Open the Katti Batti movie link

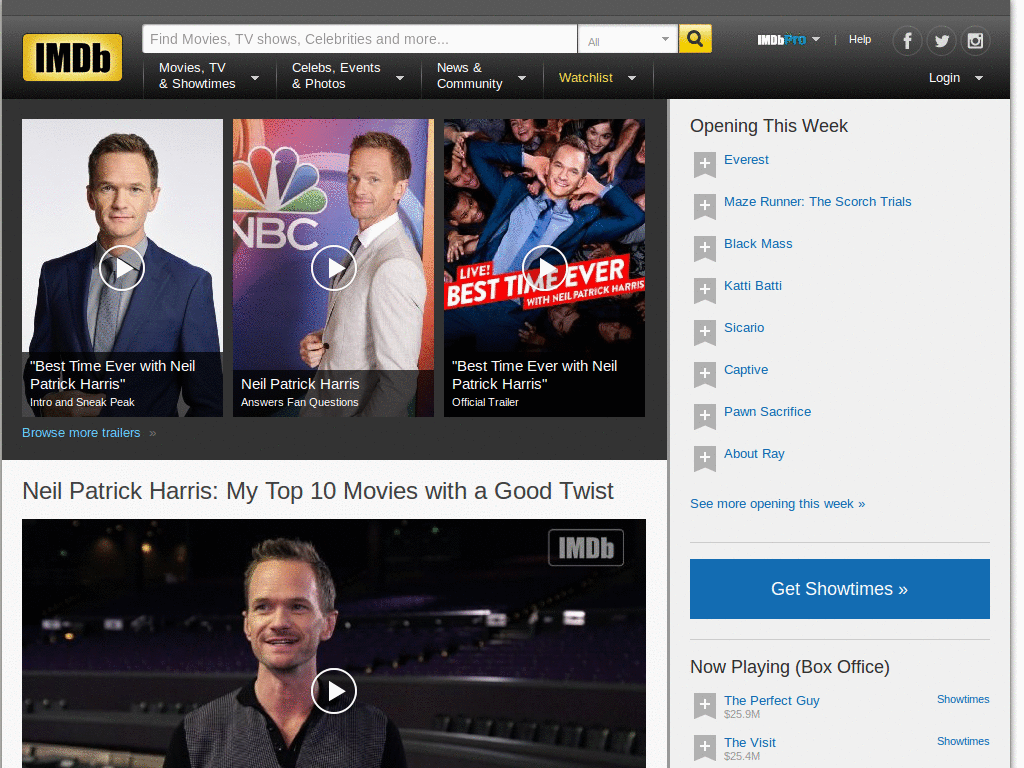(753, 285)
